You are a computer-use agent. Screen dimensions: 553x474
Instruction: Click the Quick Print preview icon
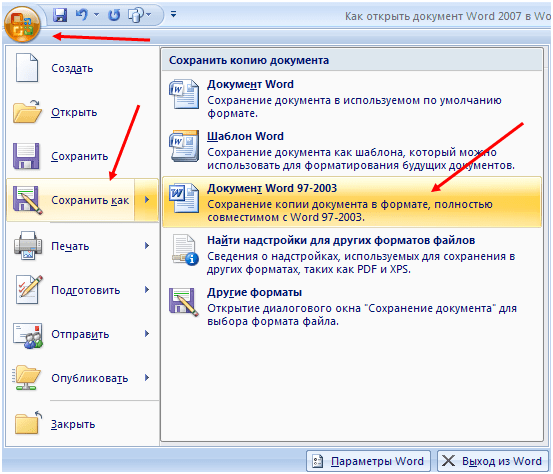[x=136, y=15]
